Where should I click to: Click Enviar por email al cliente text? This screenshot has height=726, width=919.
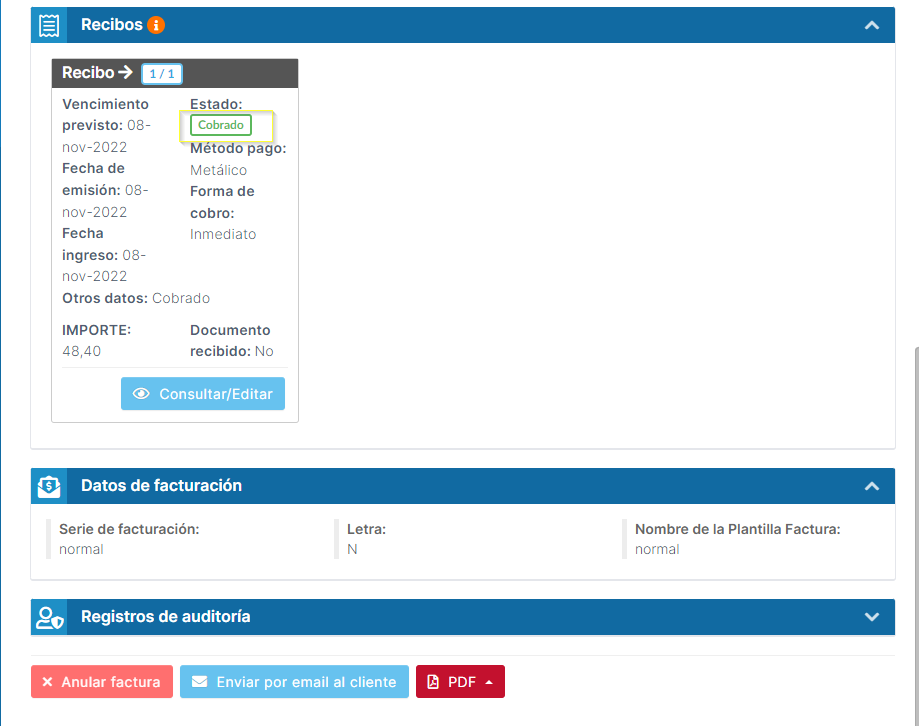pyautogui.click(x=306, y=682)
